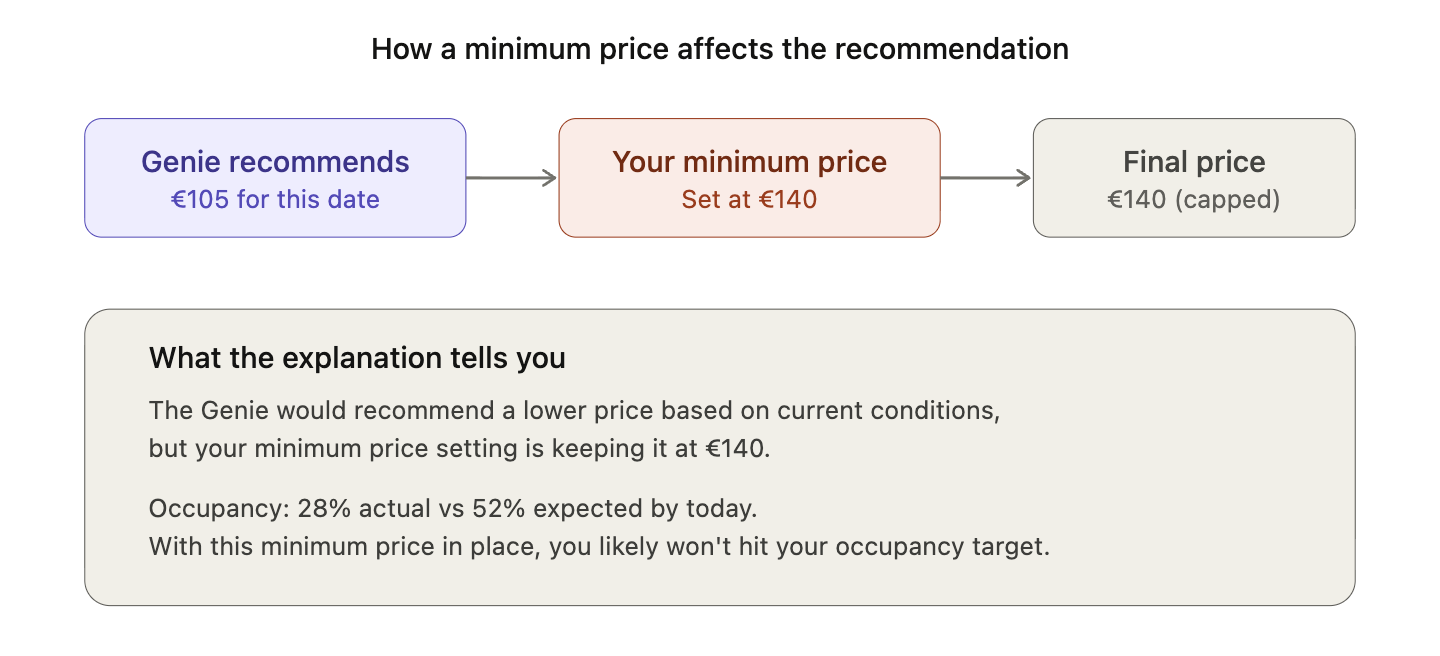Image resolution: width=1440 pixels, height=656 pixels.
Task: Click the line about not hitting occupancy target
Action: [x=599, y=547]
